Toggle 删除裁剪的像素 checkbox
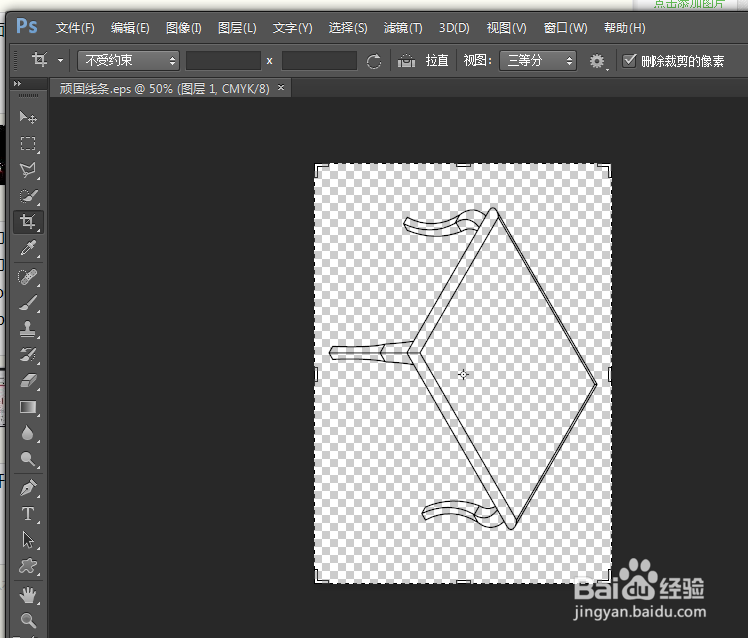Image resolution: width=748 pixels, height=638 pixels. 629,61
